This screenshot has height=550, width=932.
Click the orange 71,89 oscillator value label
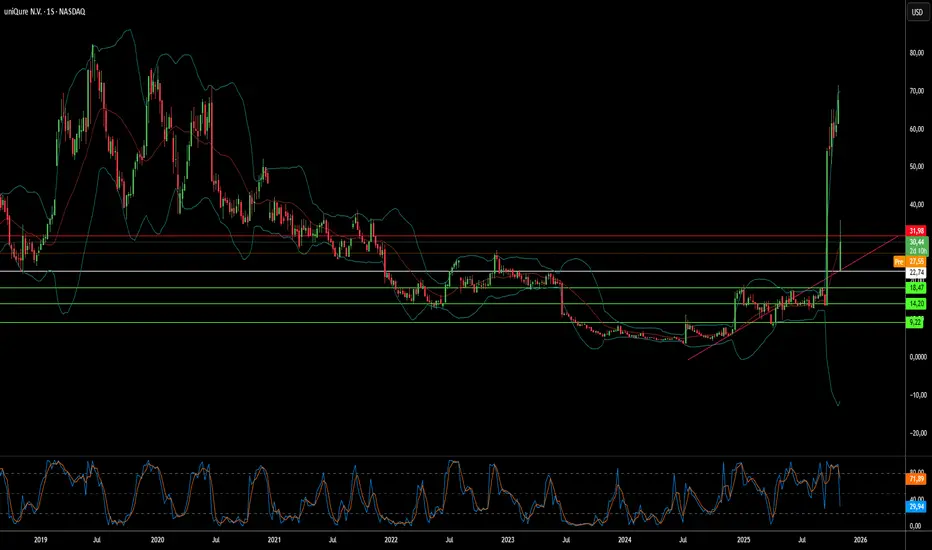click(x=917, y=479)
